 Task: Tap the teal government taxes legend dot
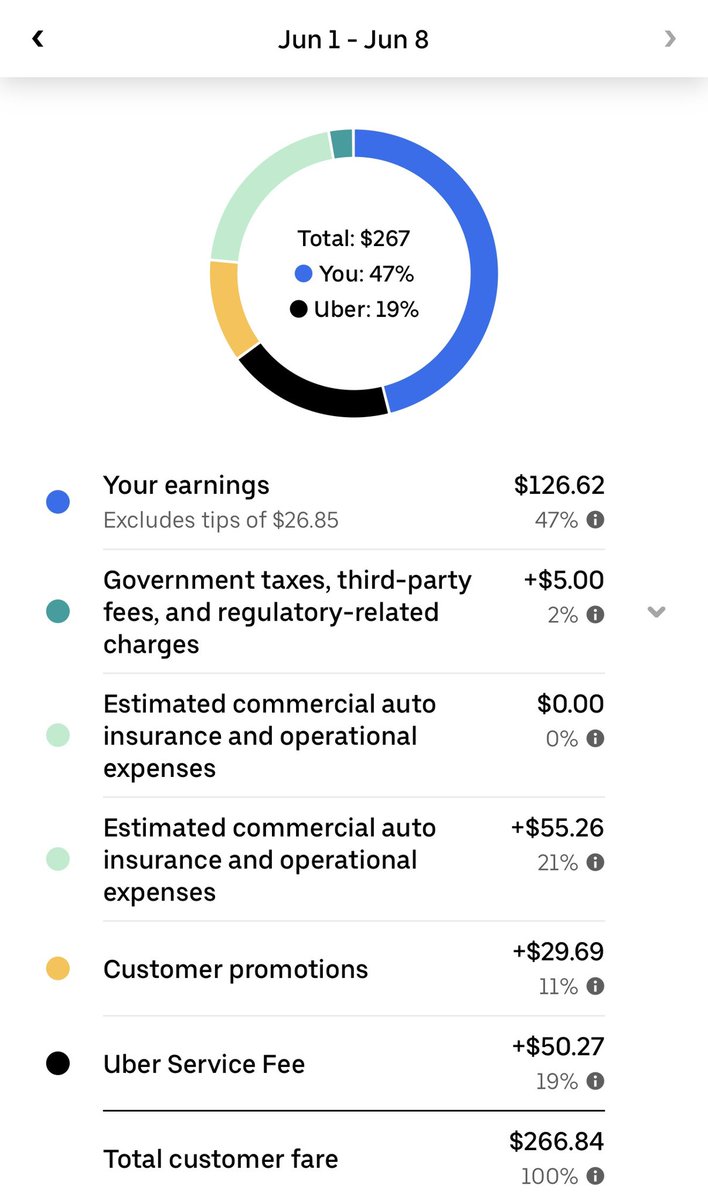pos(58,612)
